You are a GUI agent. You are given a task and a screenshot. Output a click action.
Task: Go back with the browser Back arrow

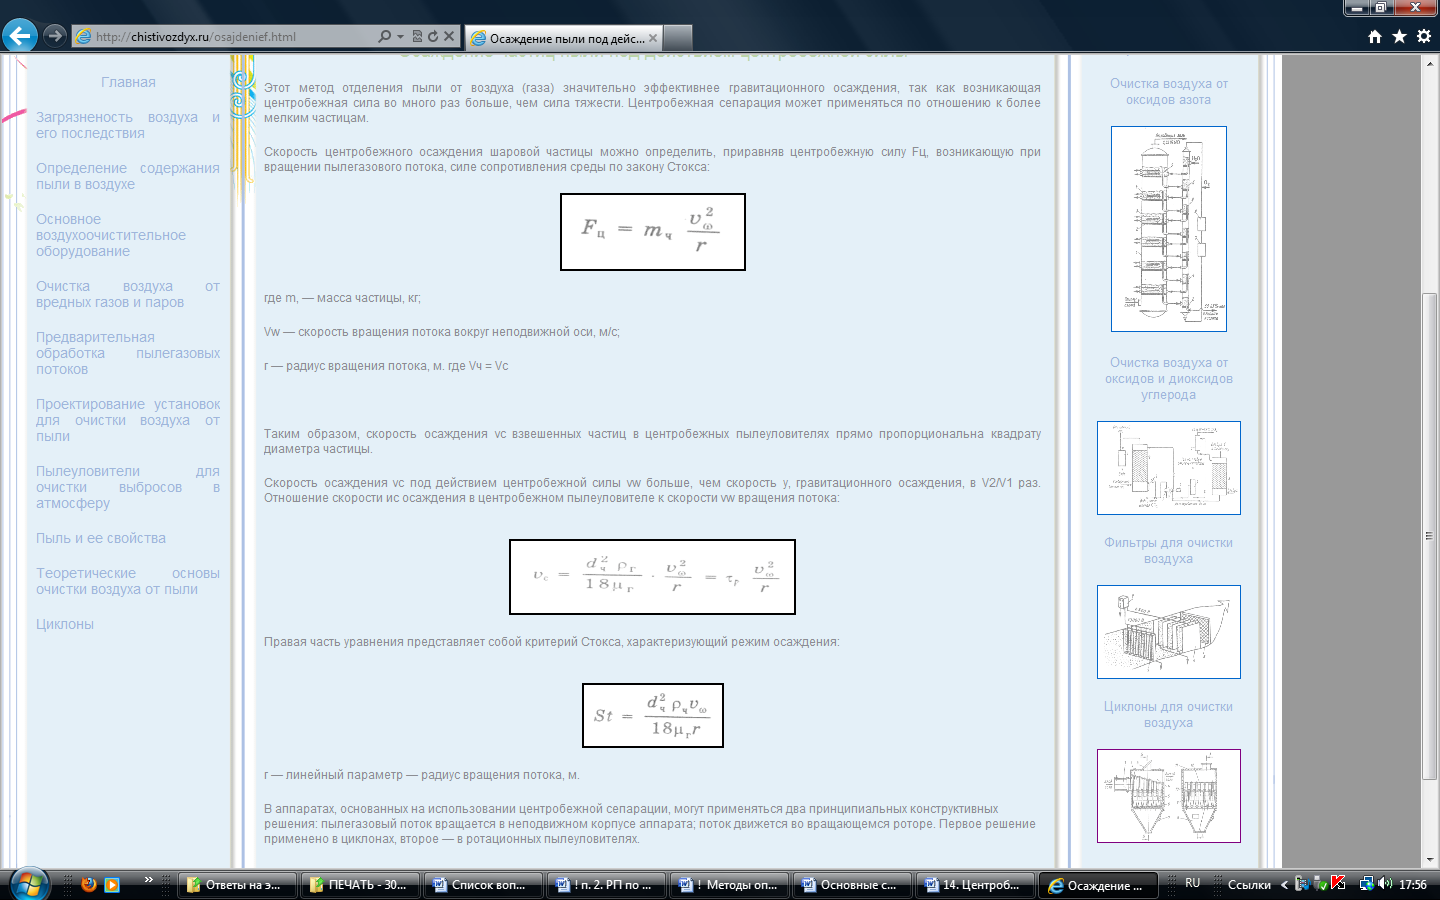tap(19, 36)
